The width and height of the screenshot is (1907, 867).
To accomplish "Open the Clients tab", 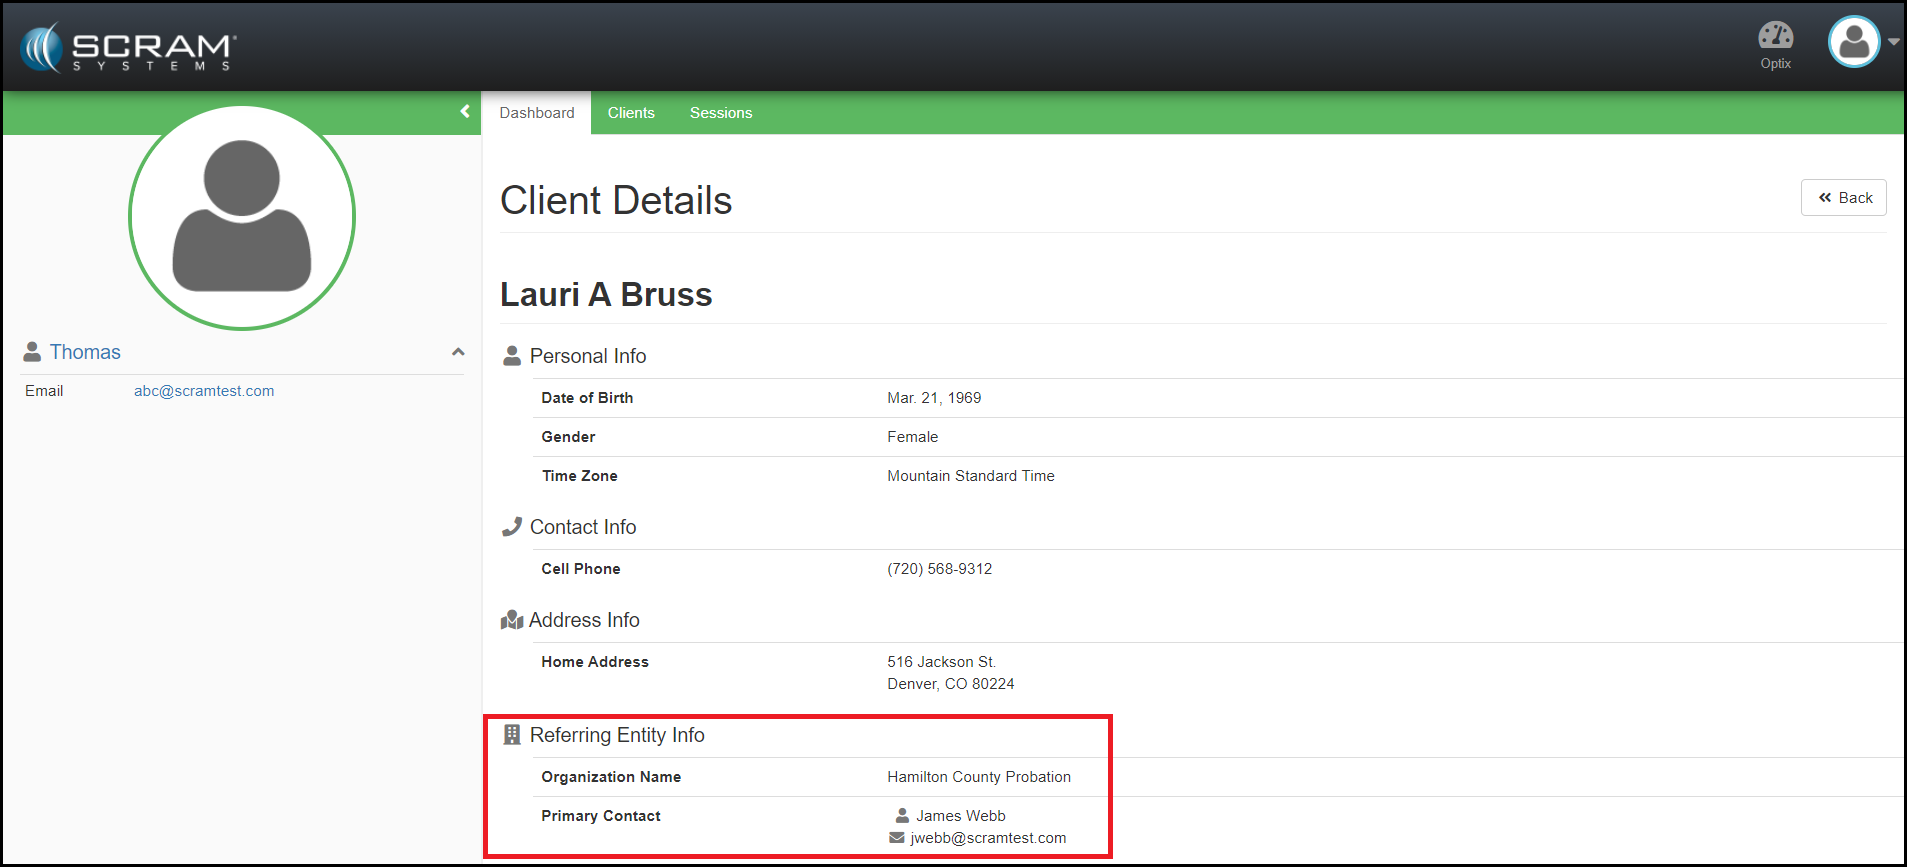I will click(x=631, y=113).
